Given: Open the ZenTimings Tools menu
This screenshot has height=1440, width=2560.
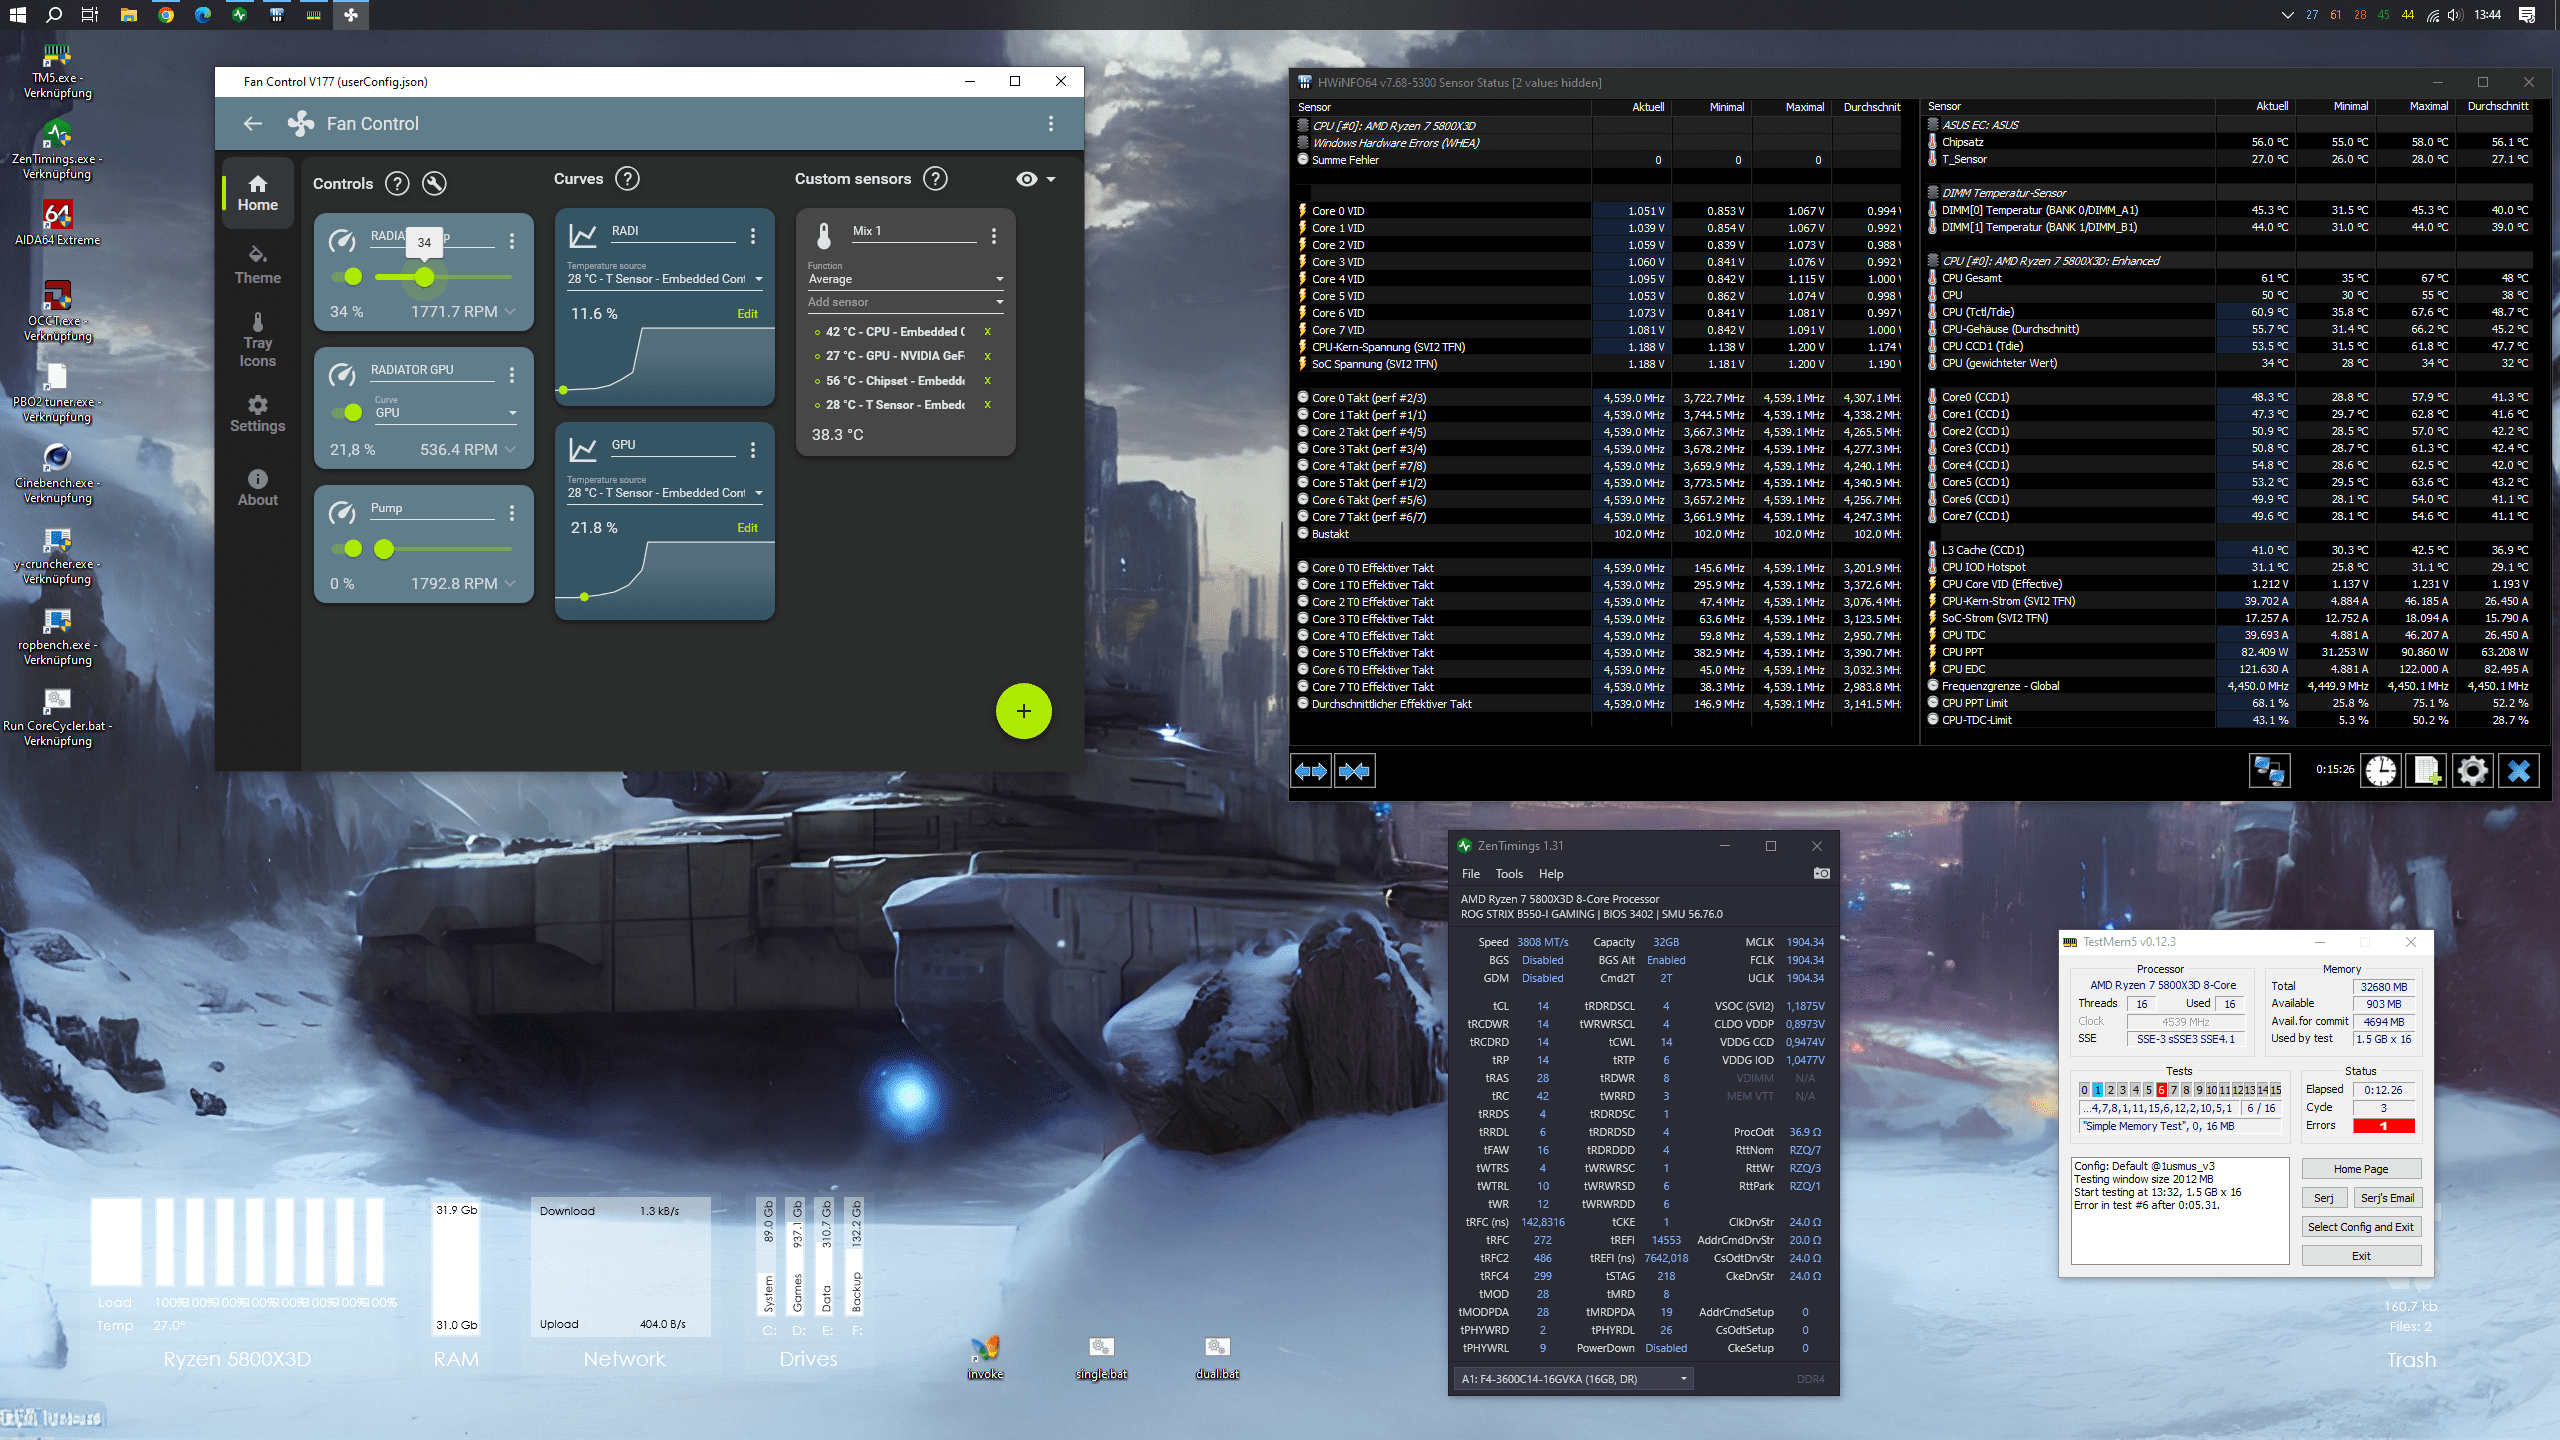Looking at the screenshot, I should tap(1508, 873).
